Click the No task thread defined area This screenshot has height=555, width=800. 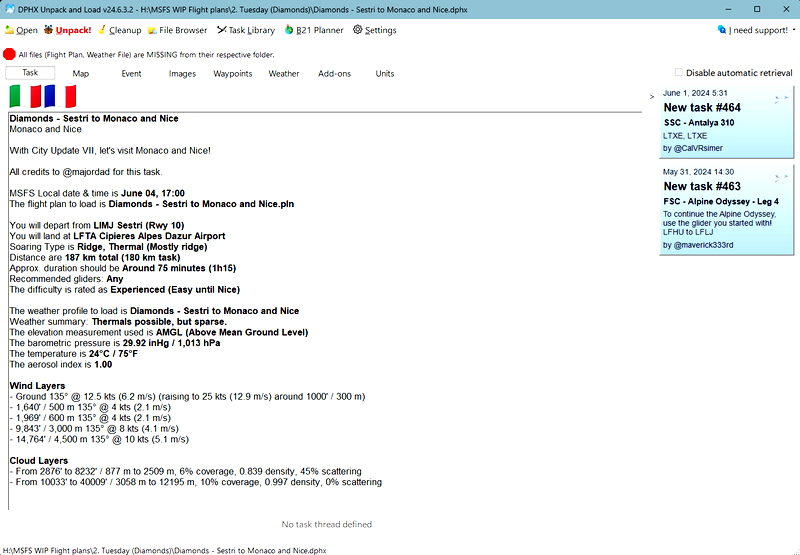coord(326,524)
